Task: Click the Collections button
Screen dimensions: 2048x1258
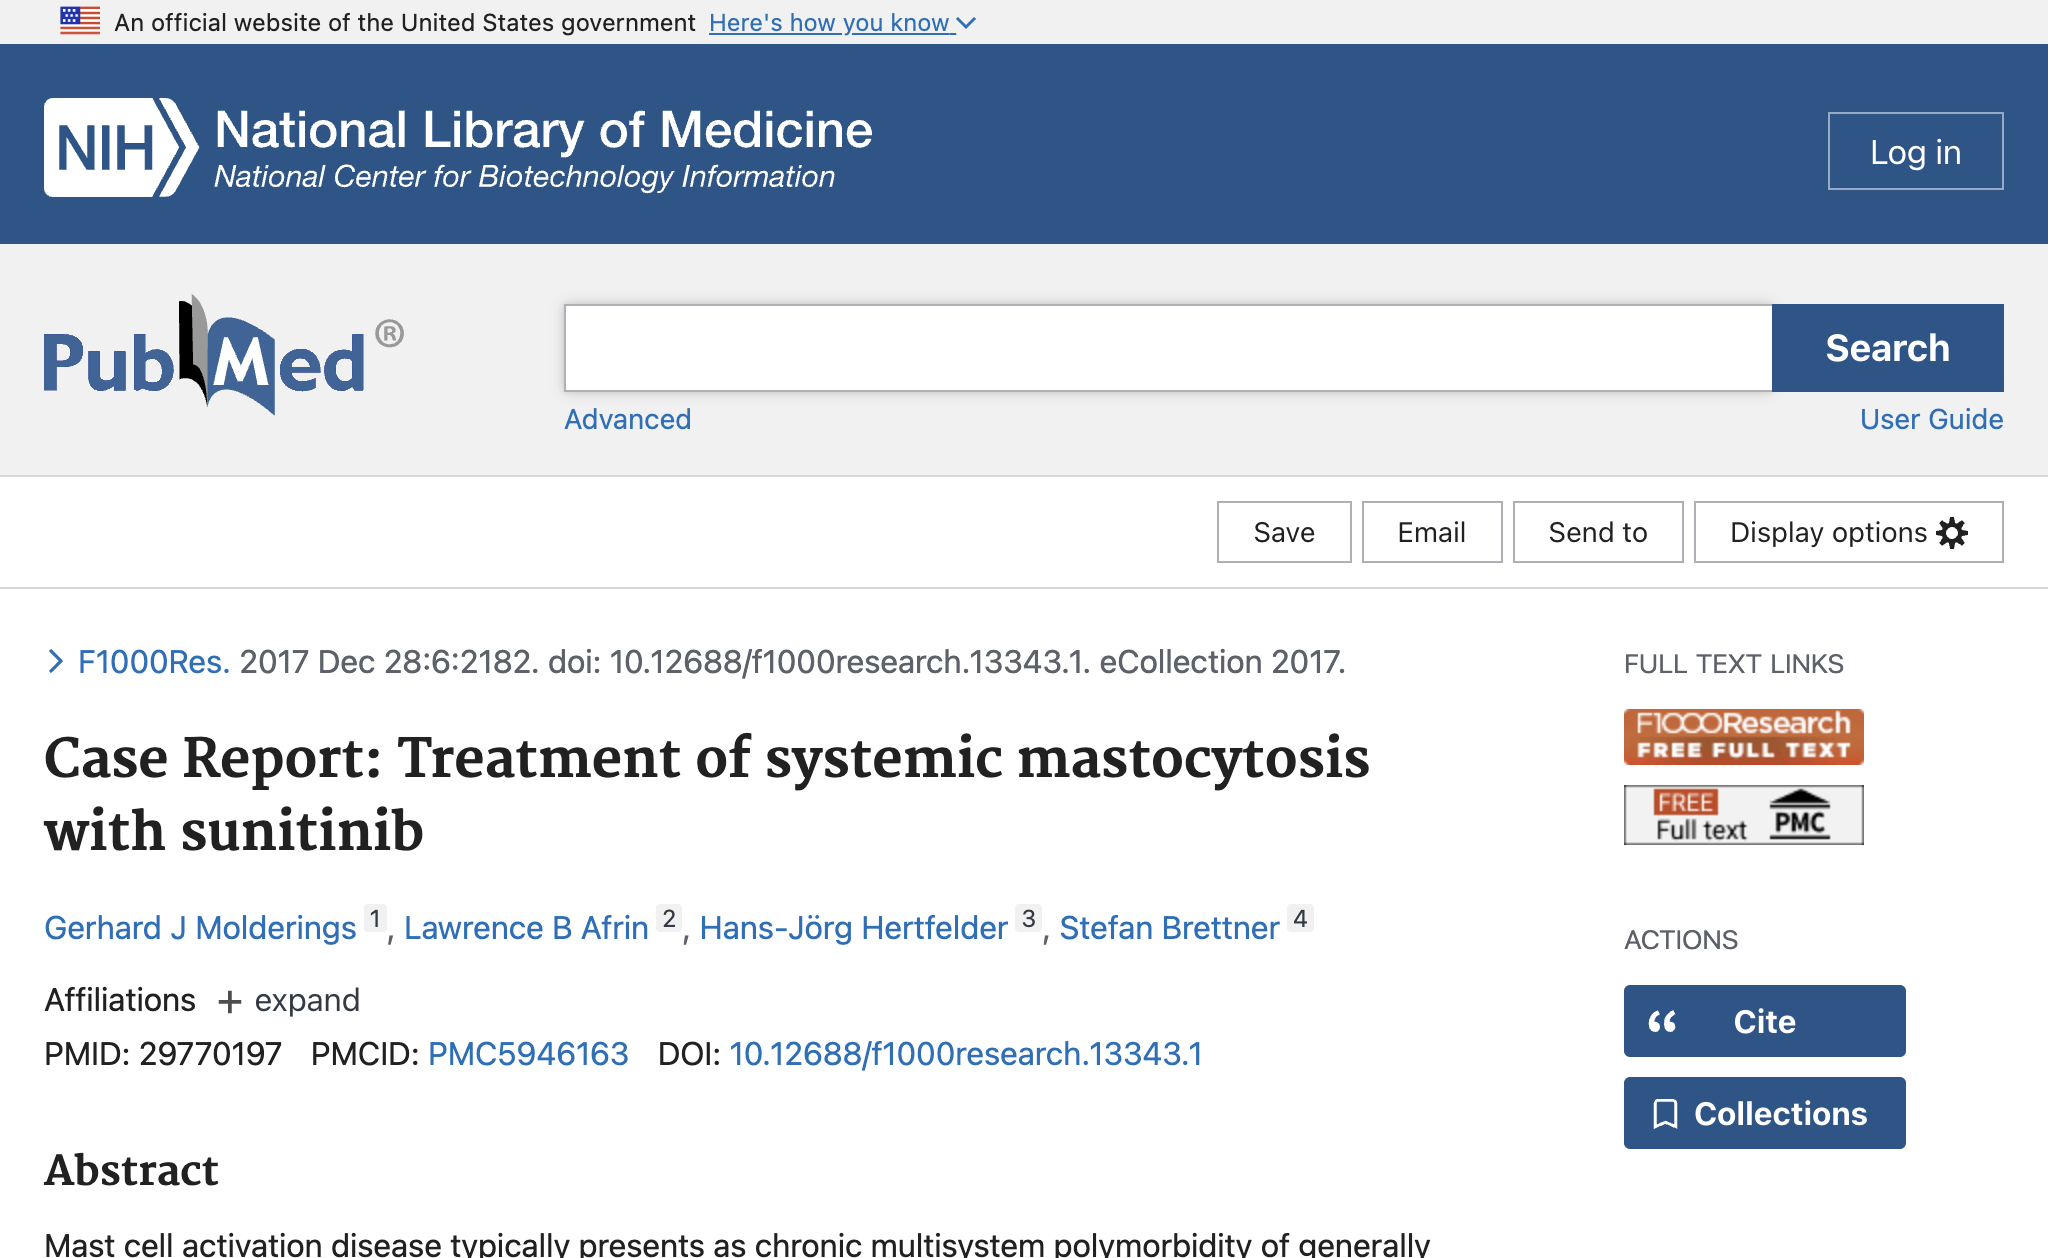Action: tap(1764, 1113)
